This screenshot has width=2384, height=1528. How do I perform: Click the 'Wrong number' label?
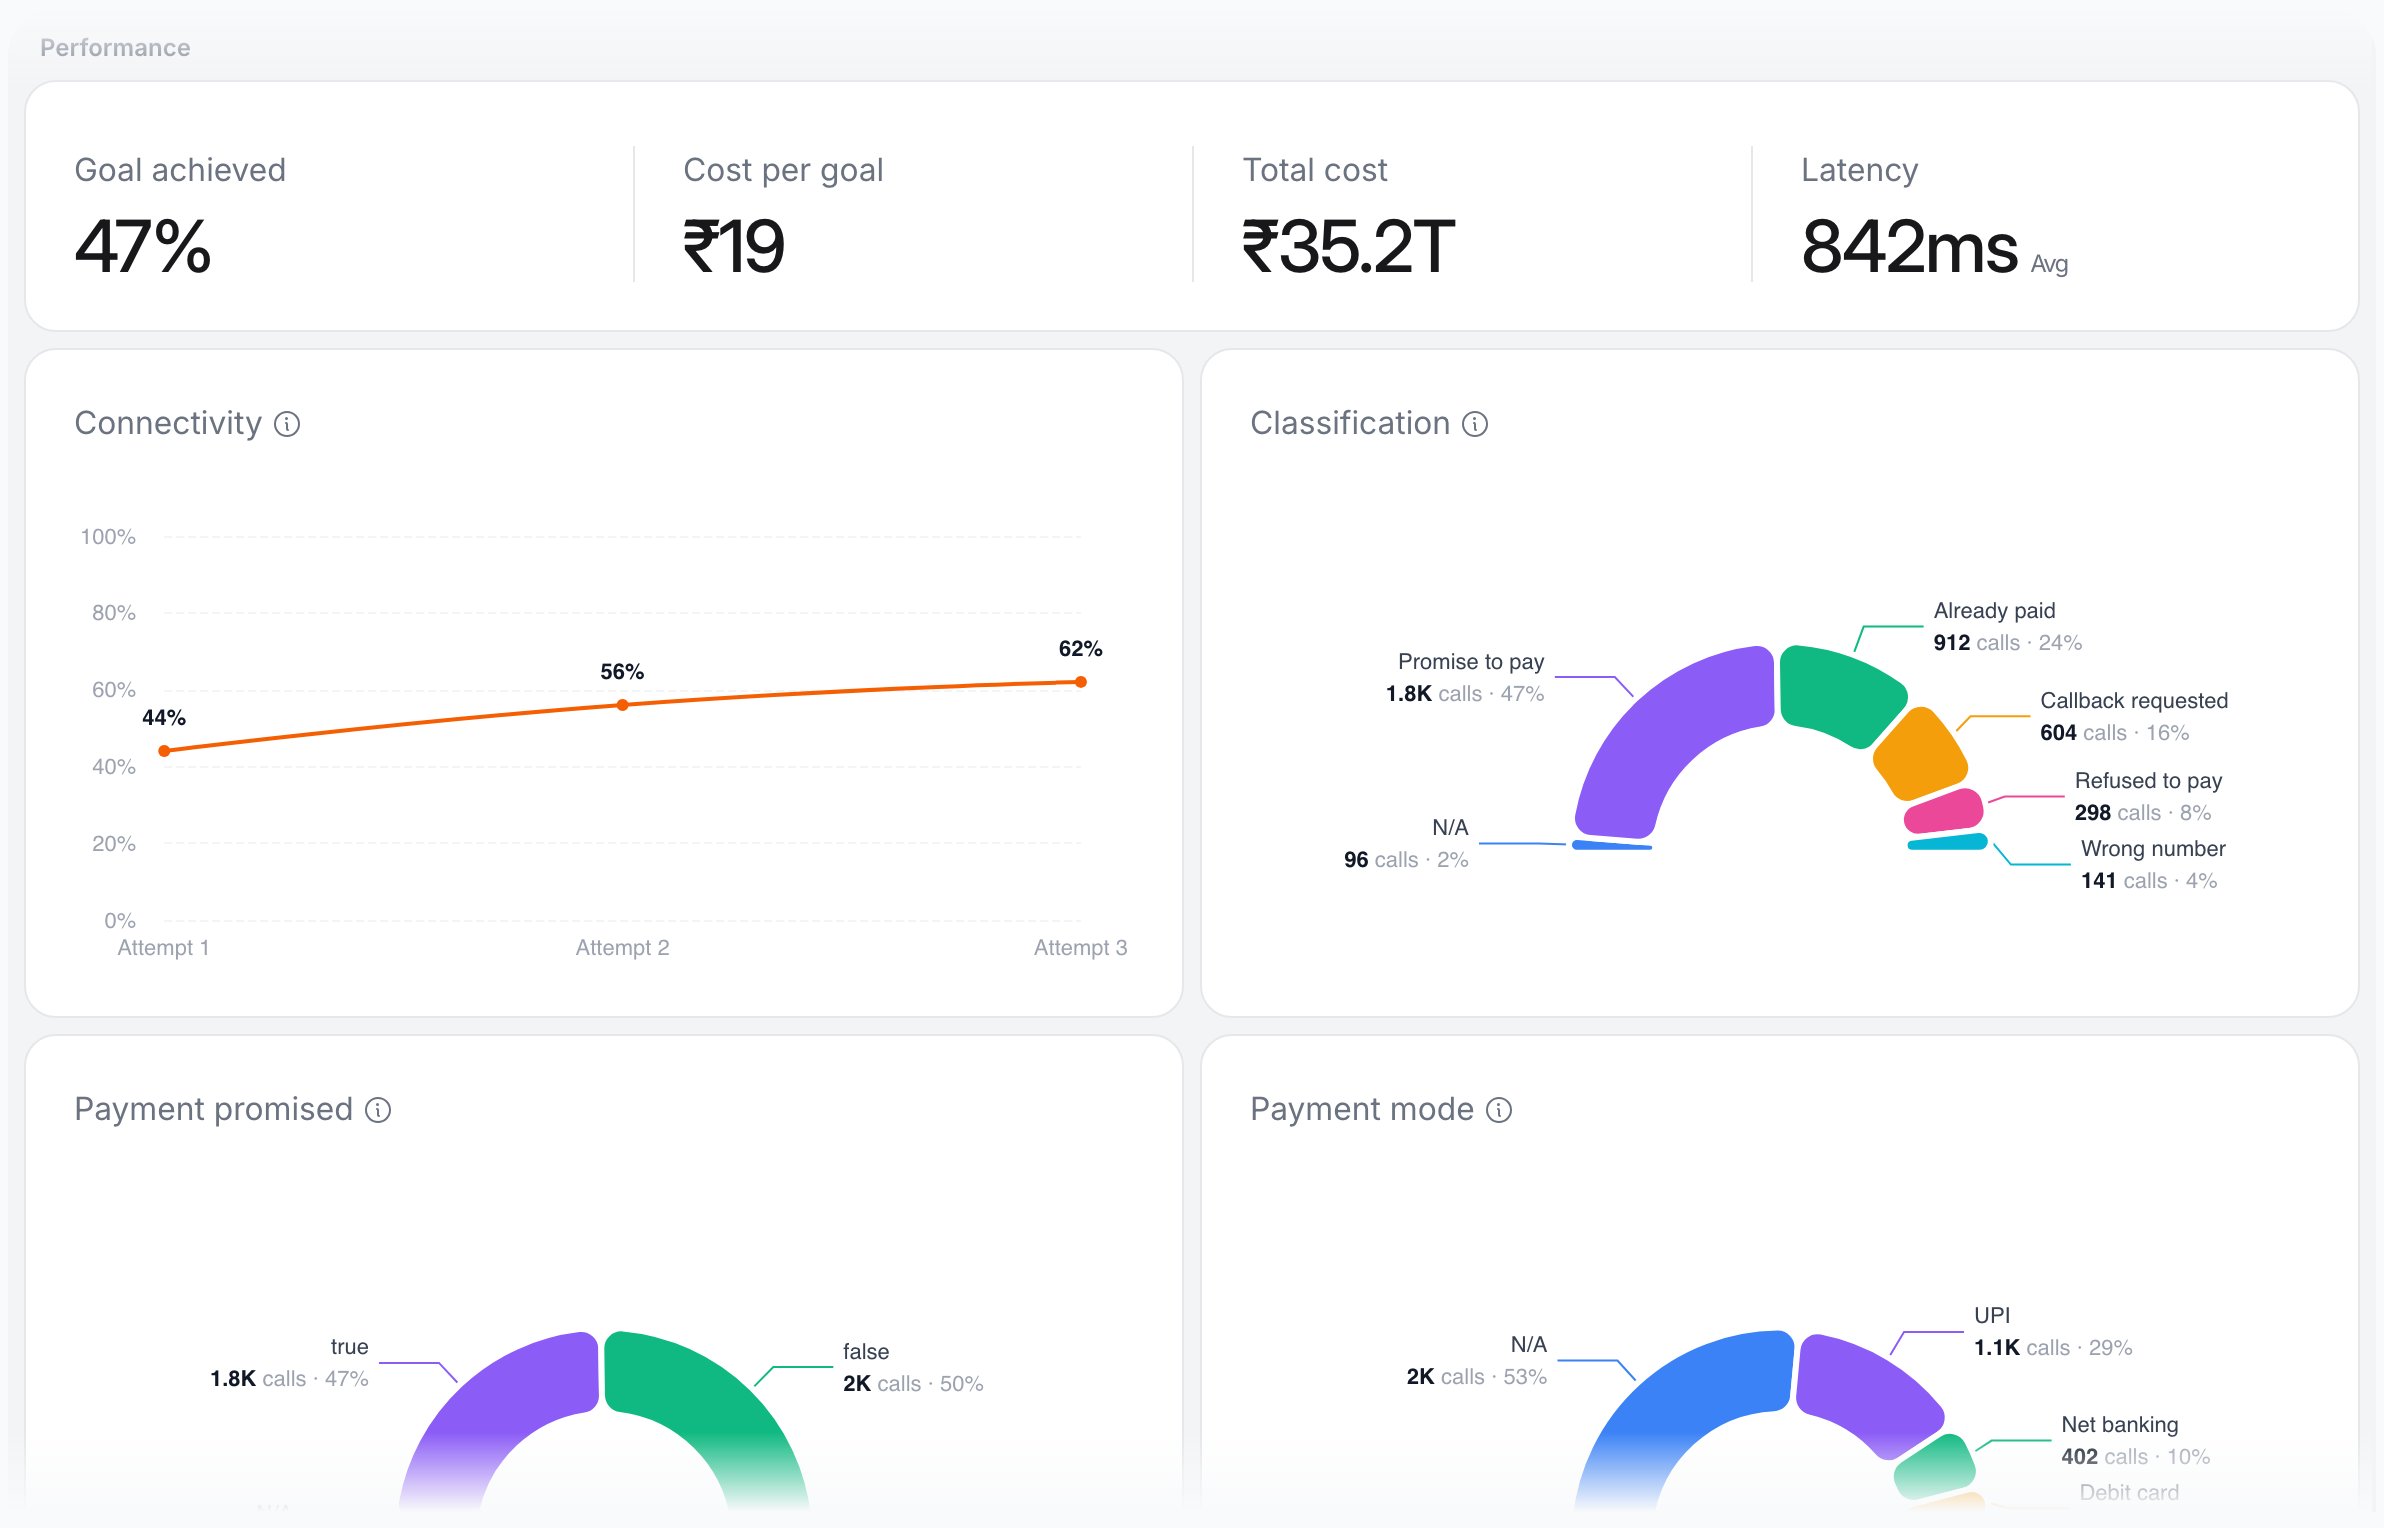click(x=2153, y=849)
